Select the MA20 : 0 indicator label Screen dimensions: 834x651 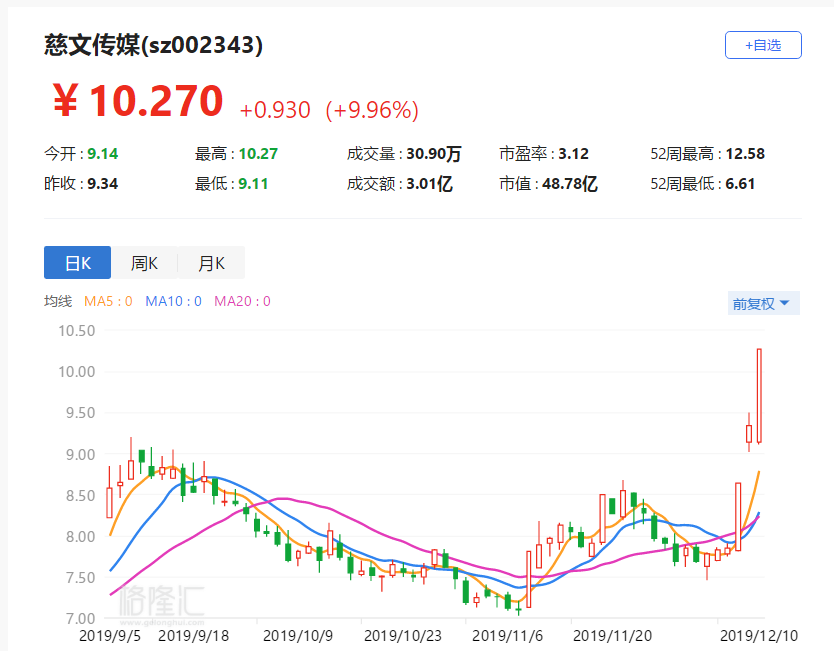click(x=242, y=302)
